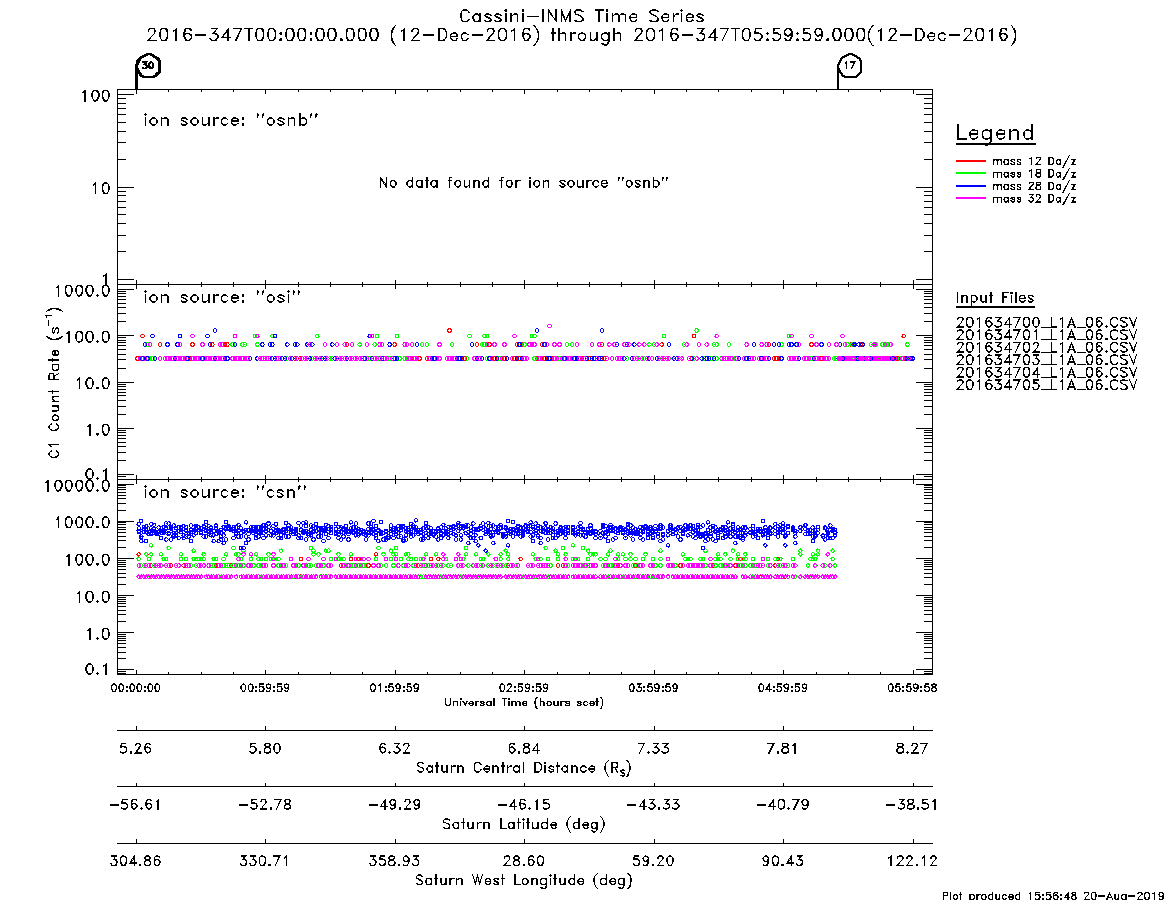Image resolution: width=1165 pixels, height=900 pixels.
Task: Click the 04:59:59 time tick label
Action: (782, 688)
